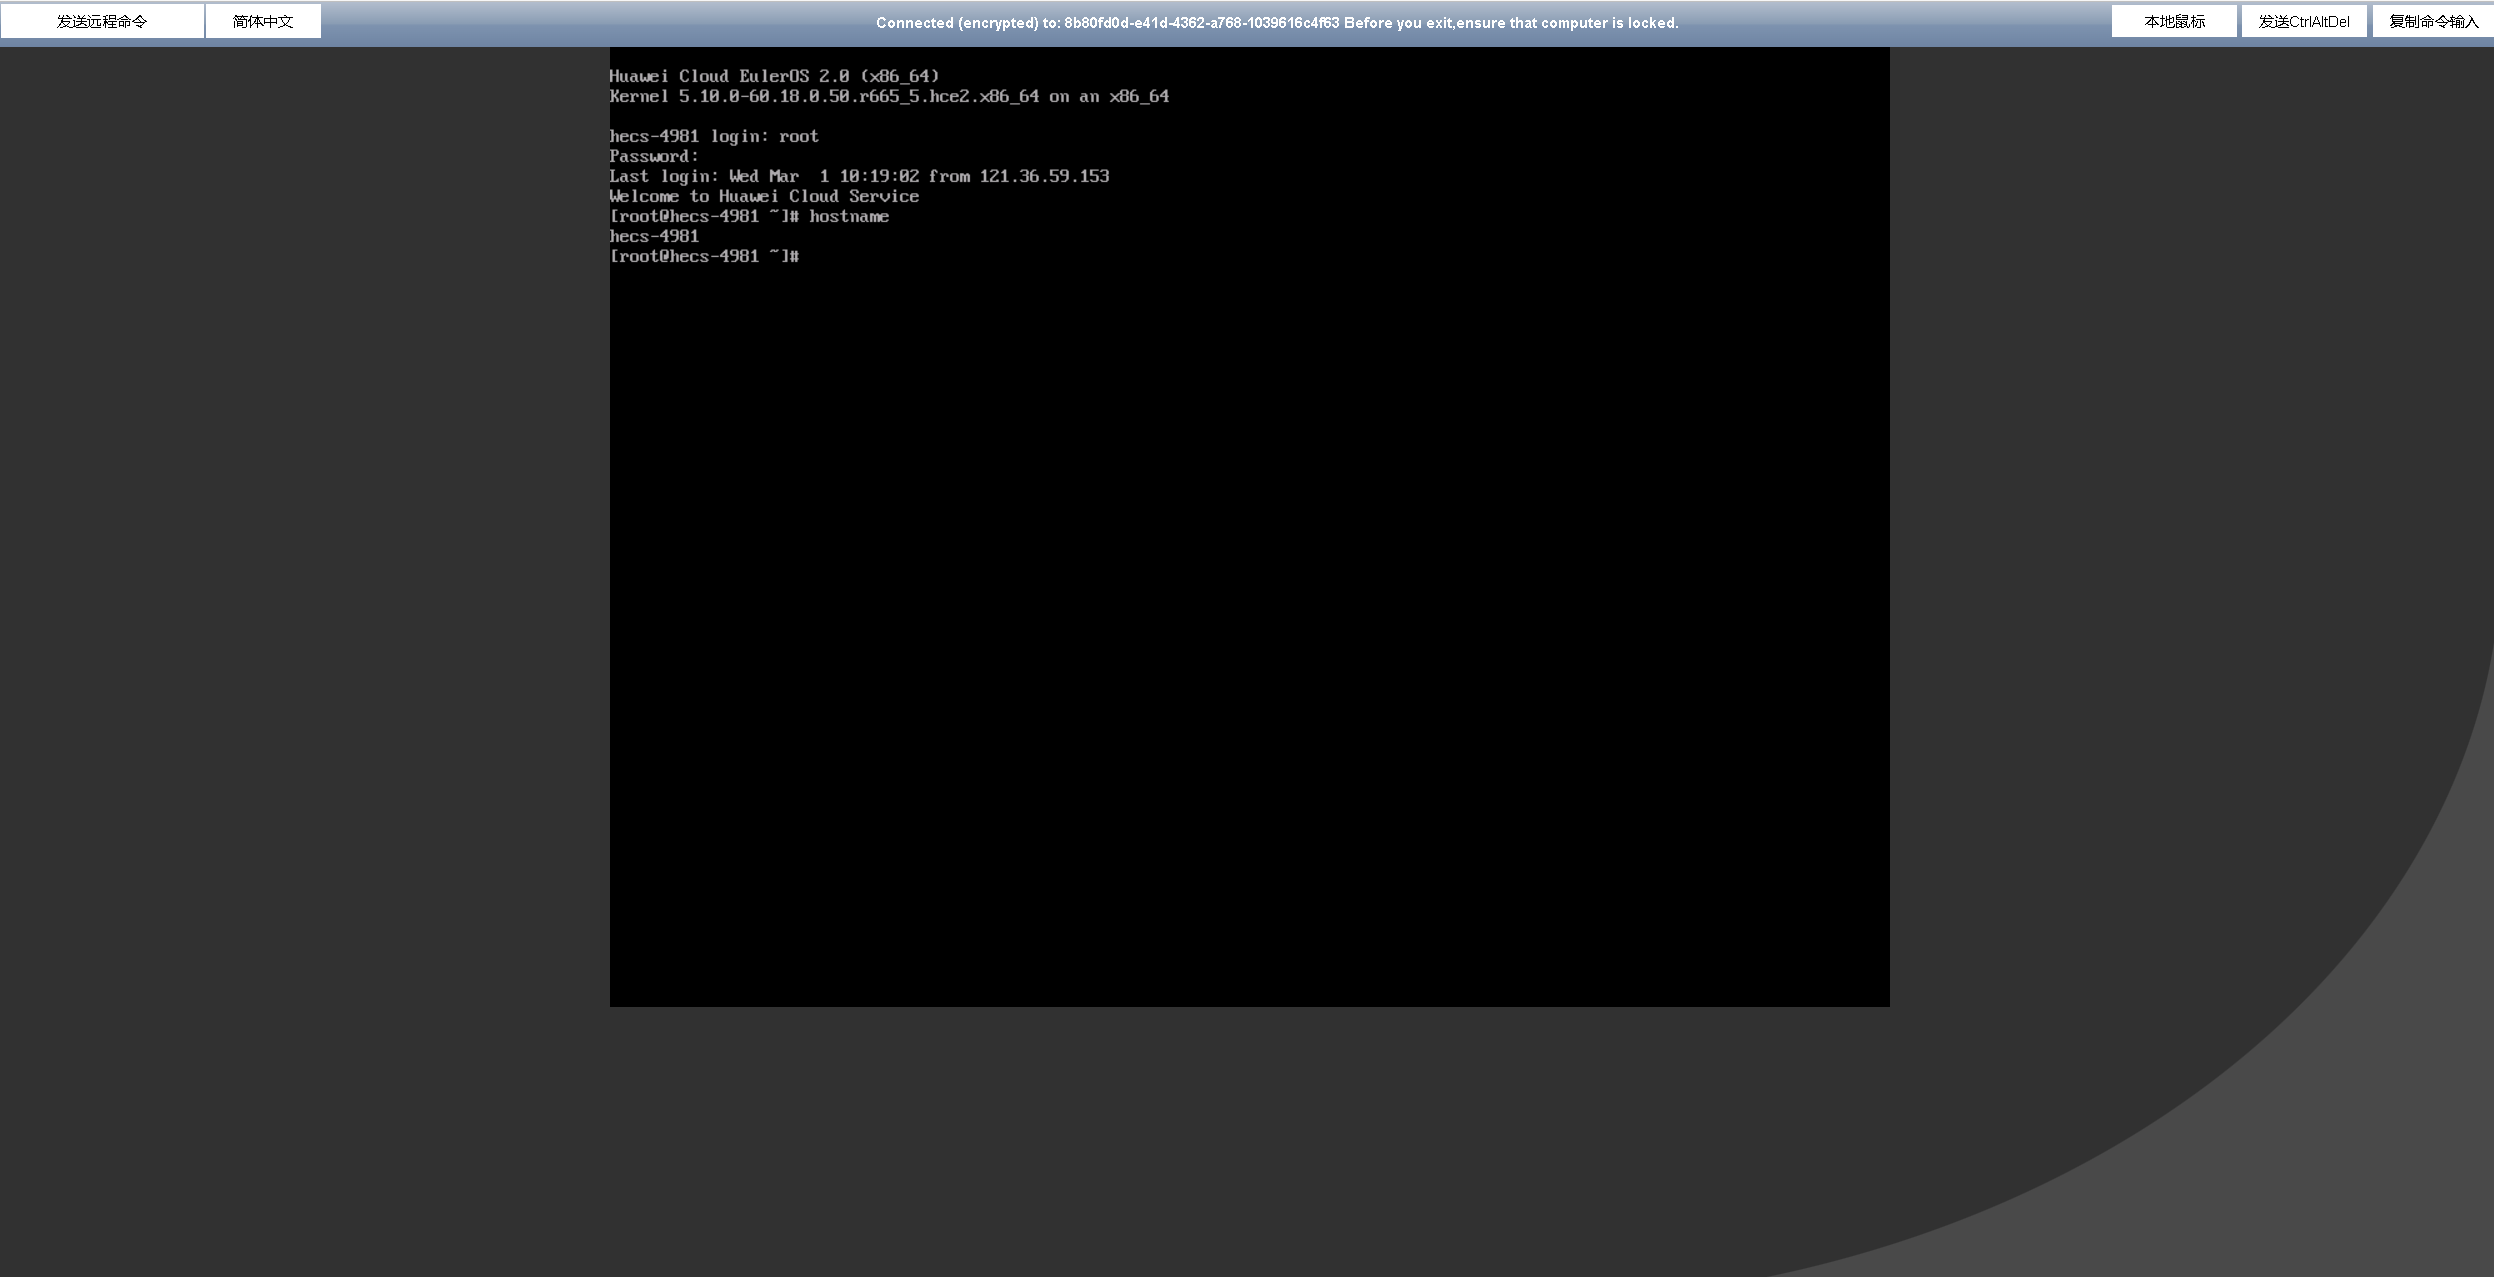Click the hecs-4981 login: root line

click(714, 137)
